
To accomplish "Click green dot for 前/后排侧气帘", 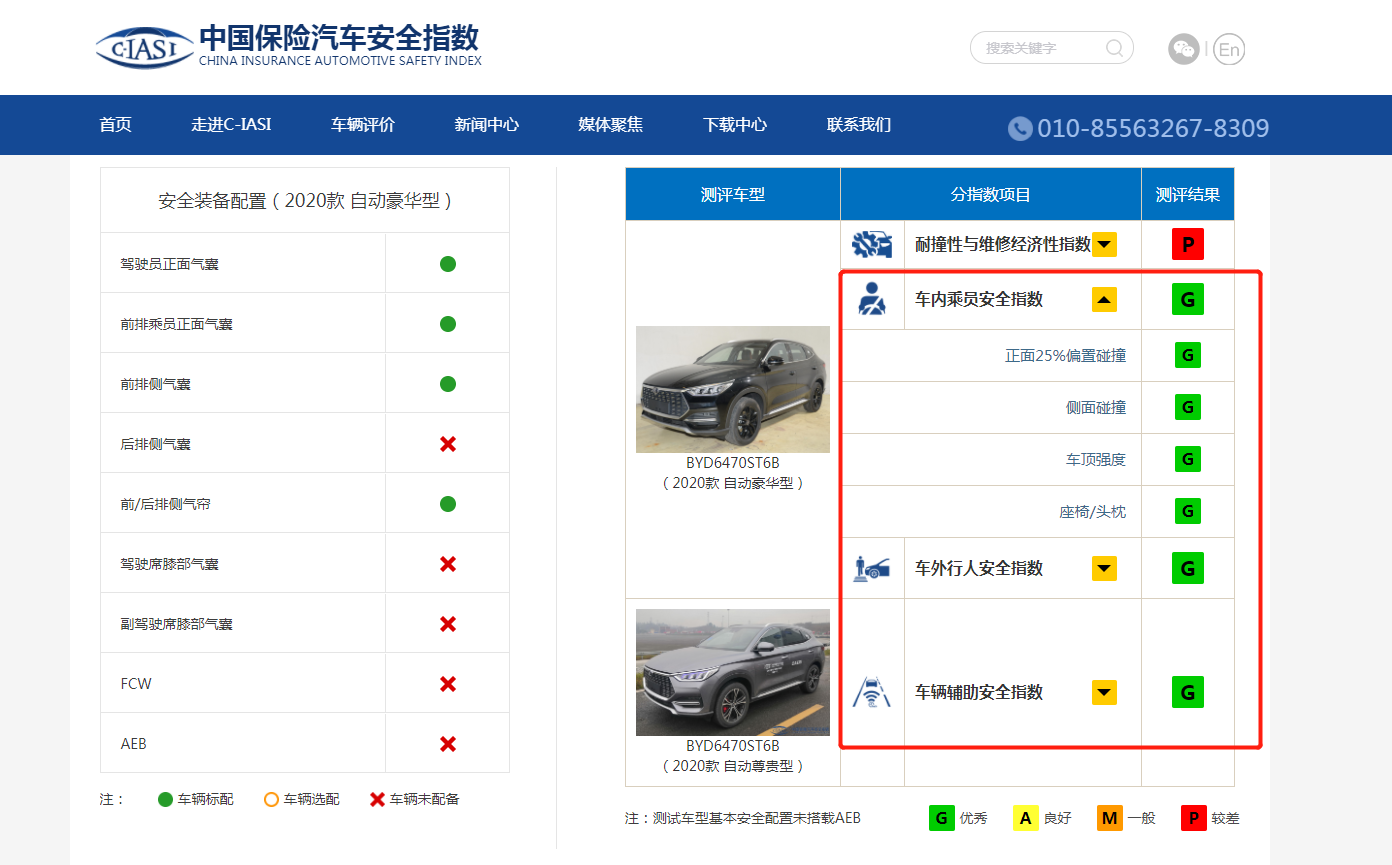I will point(448,504).
